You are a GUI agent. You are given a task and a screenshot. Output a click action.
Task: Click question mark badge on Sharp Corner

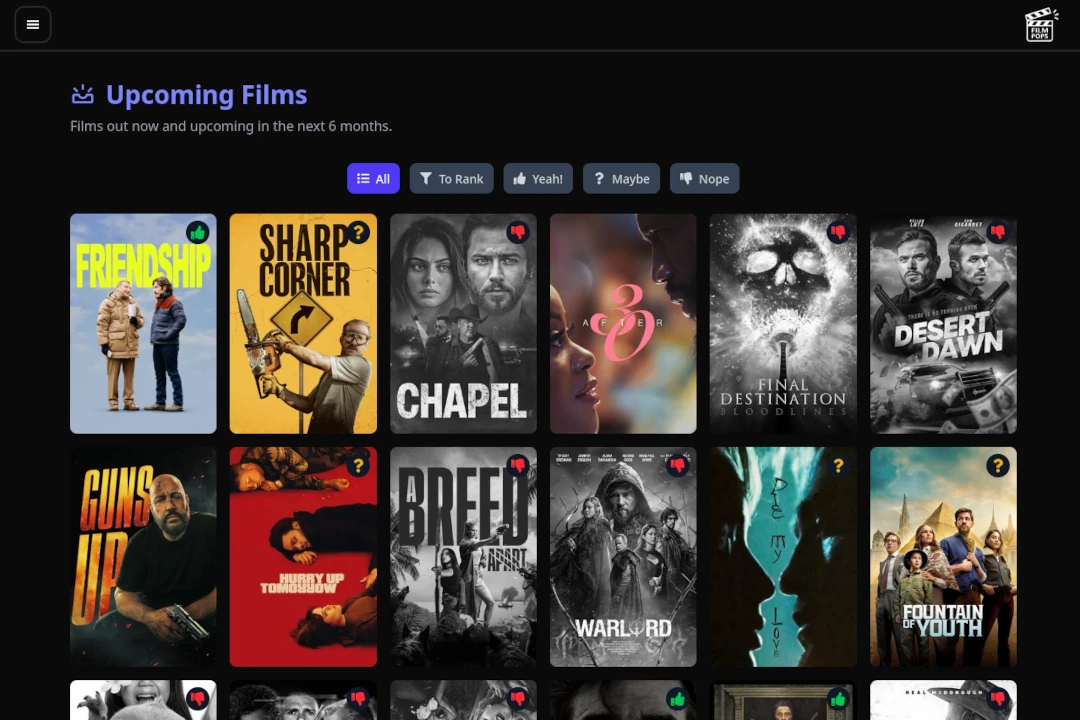point(358,232)
